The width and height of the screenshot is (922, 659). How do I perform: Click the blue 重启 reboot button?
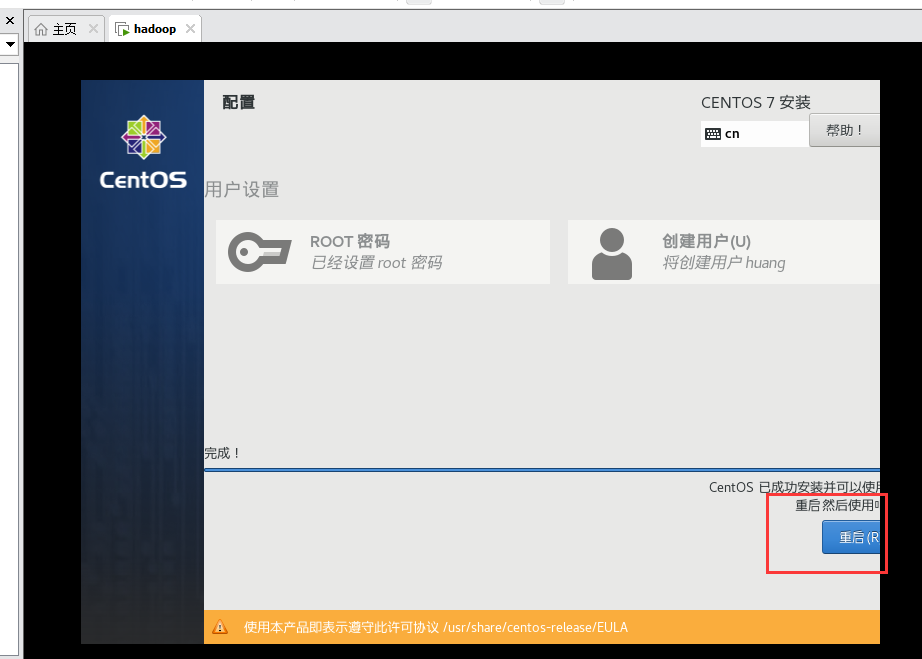(851, 537)
